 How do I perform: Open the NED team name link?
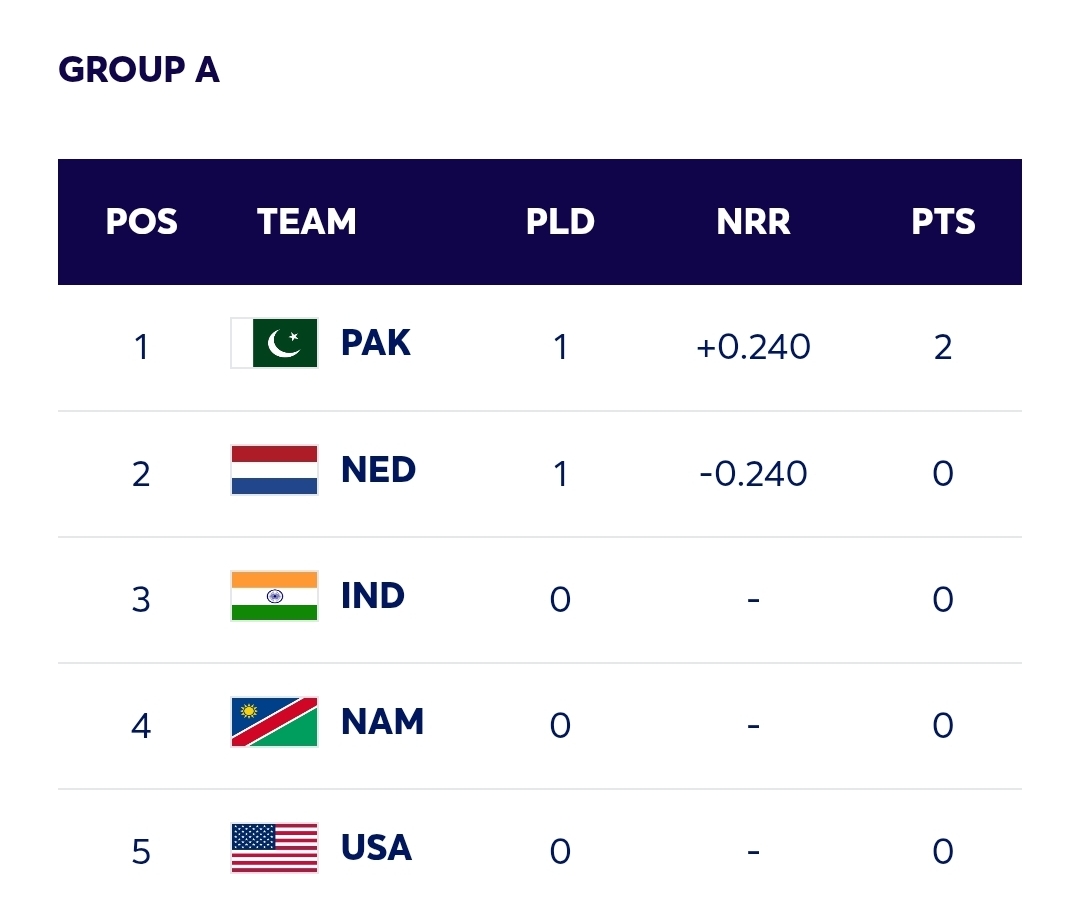click(x=378, y=470)
